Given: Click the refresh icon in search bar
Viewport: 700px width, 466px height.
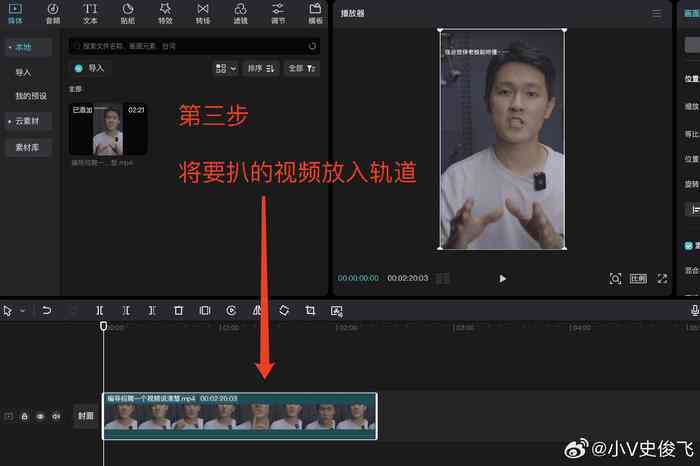Looking at the screenshot, I should pyautogui.click(x=312, y=46).
